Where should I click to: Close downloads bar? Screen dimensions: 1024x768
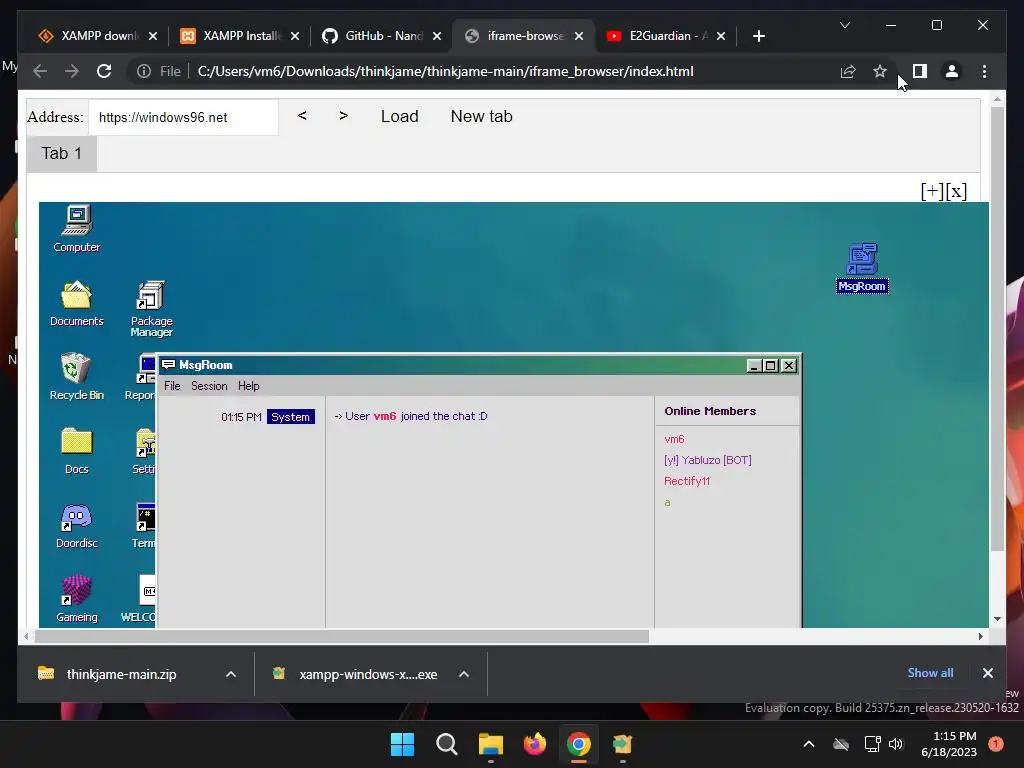pos(987,673)
